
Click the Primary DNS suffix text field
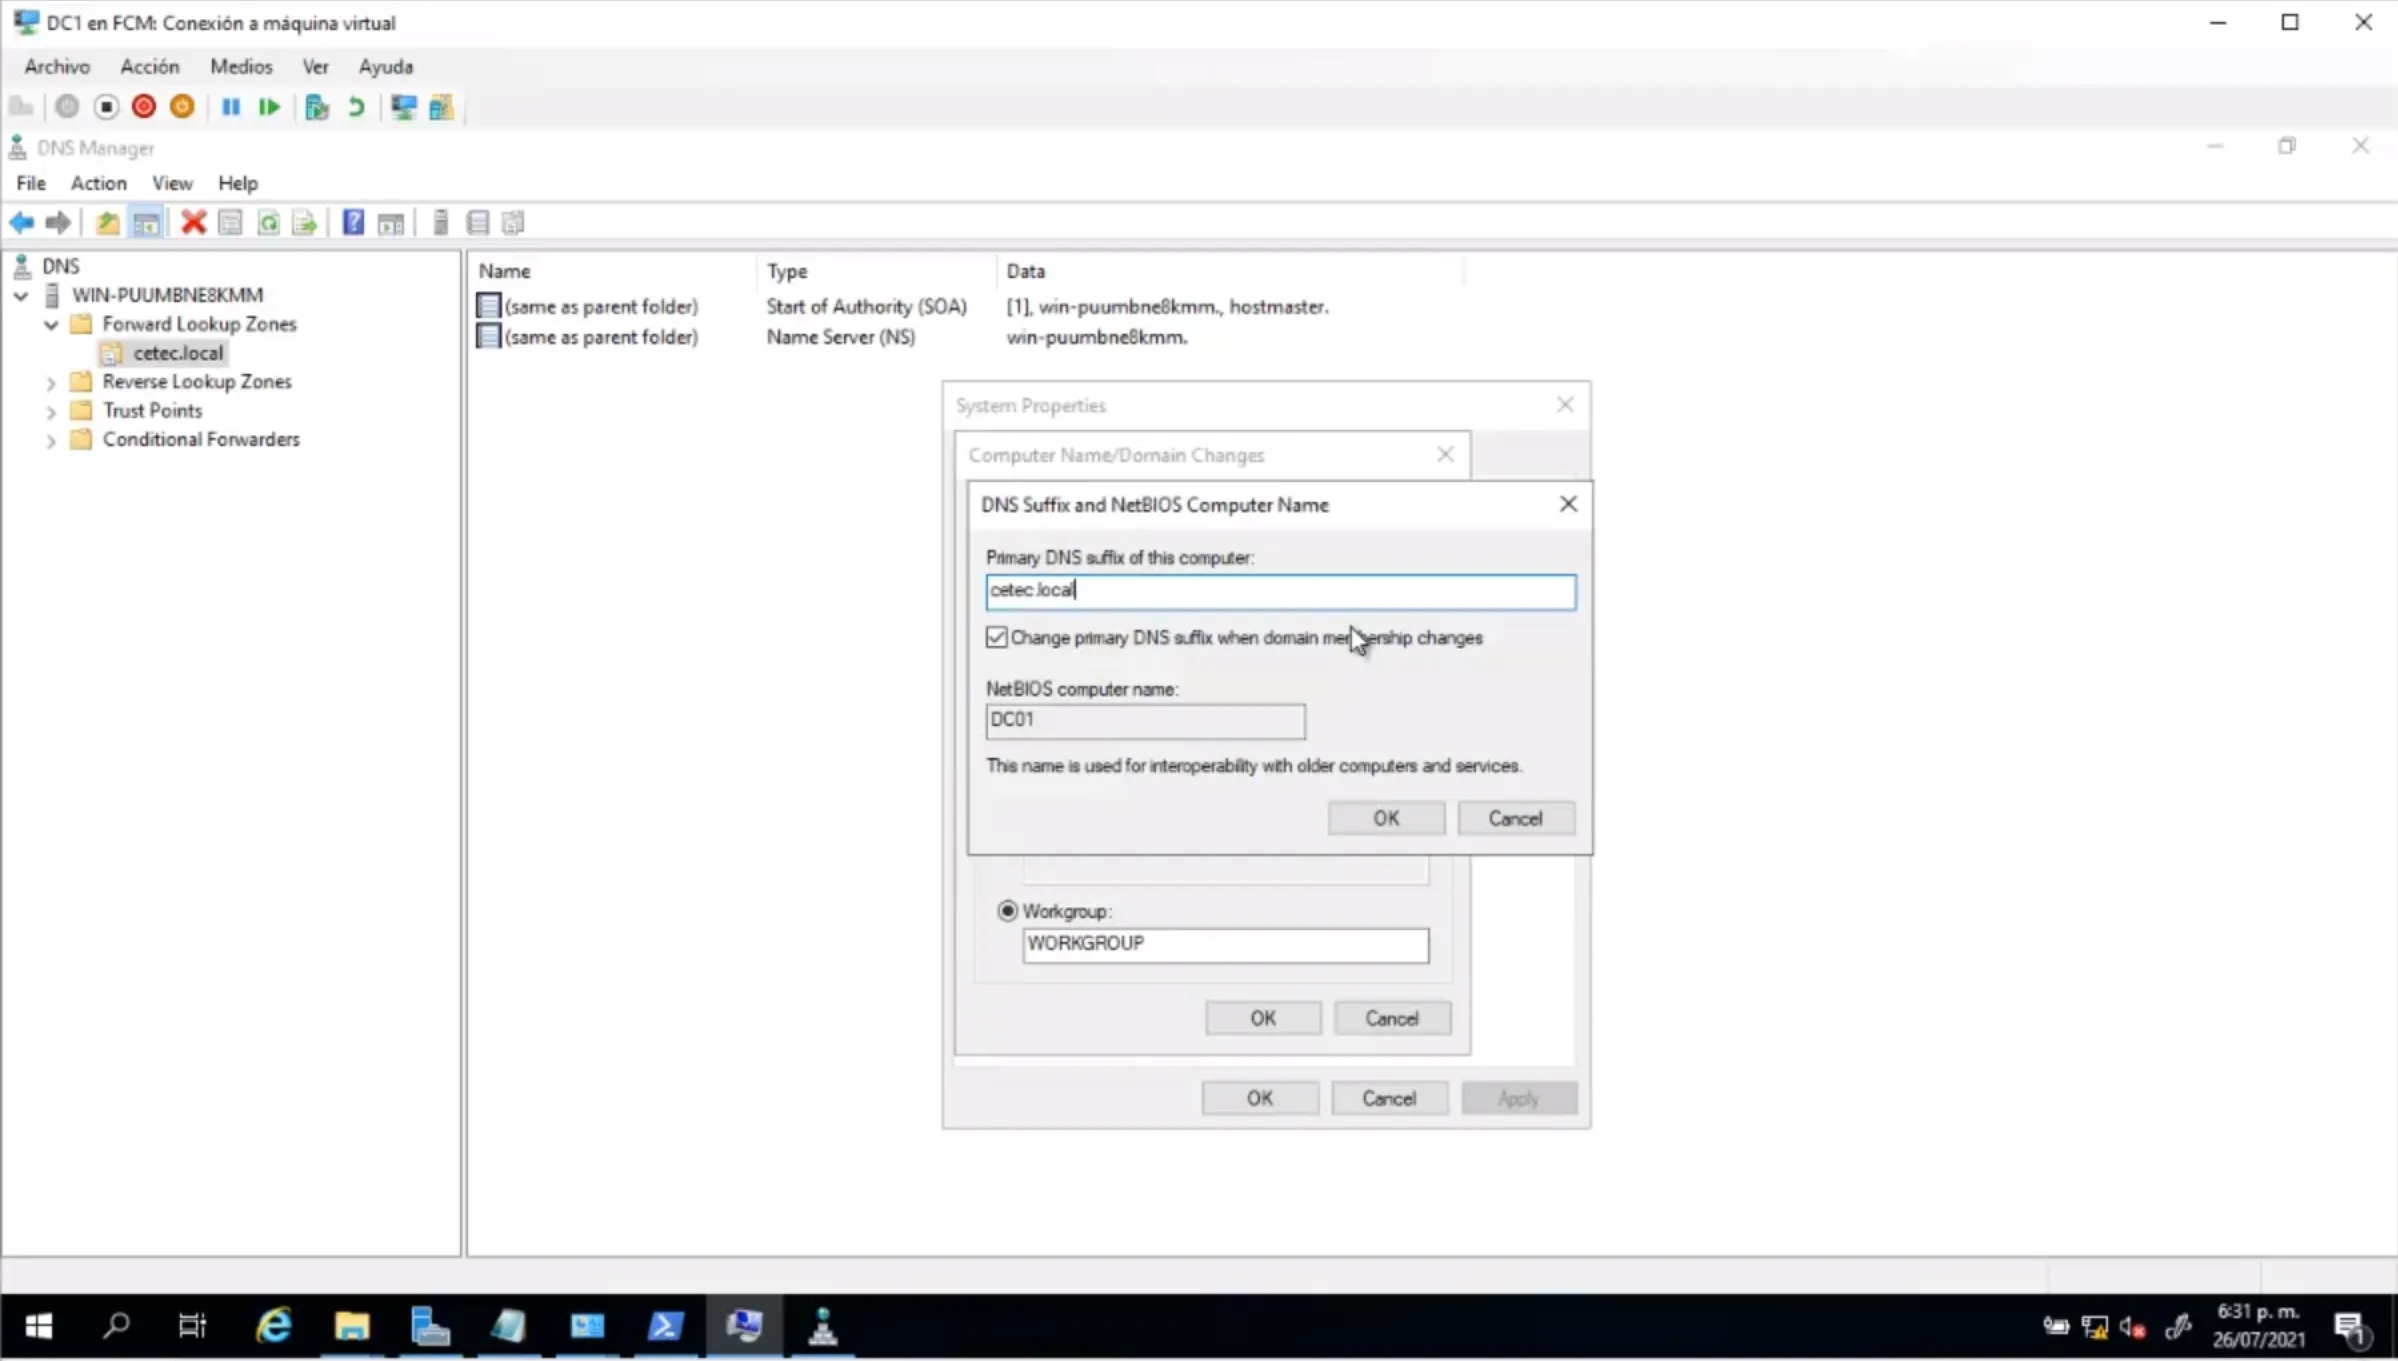click(1280, 591)
